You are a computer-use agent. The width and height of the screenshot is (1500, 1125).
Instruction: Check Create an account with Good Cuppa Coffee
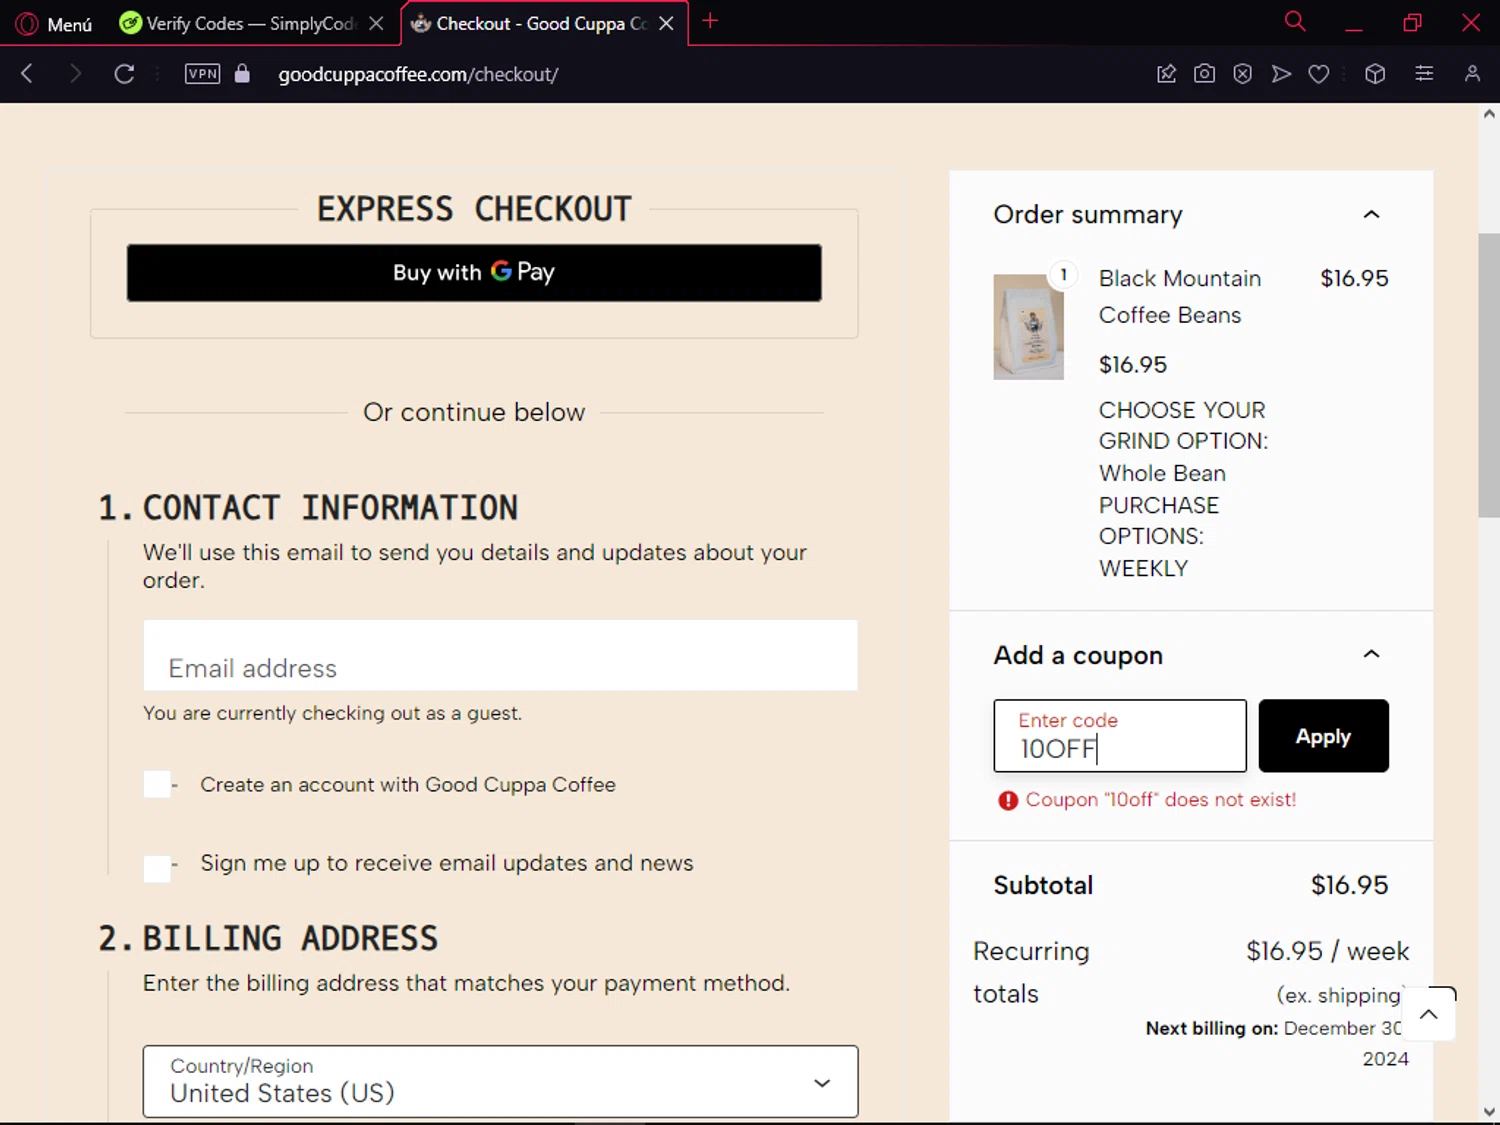(157, 784)
